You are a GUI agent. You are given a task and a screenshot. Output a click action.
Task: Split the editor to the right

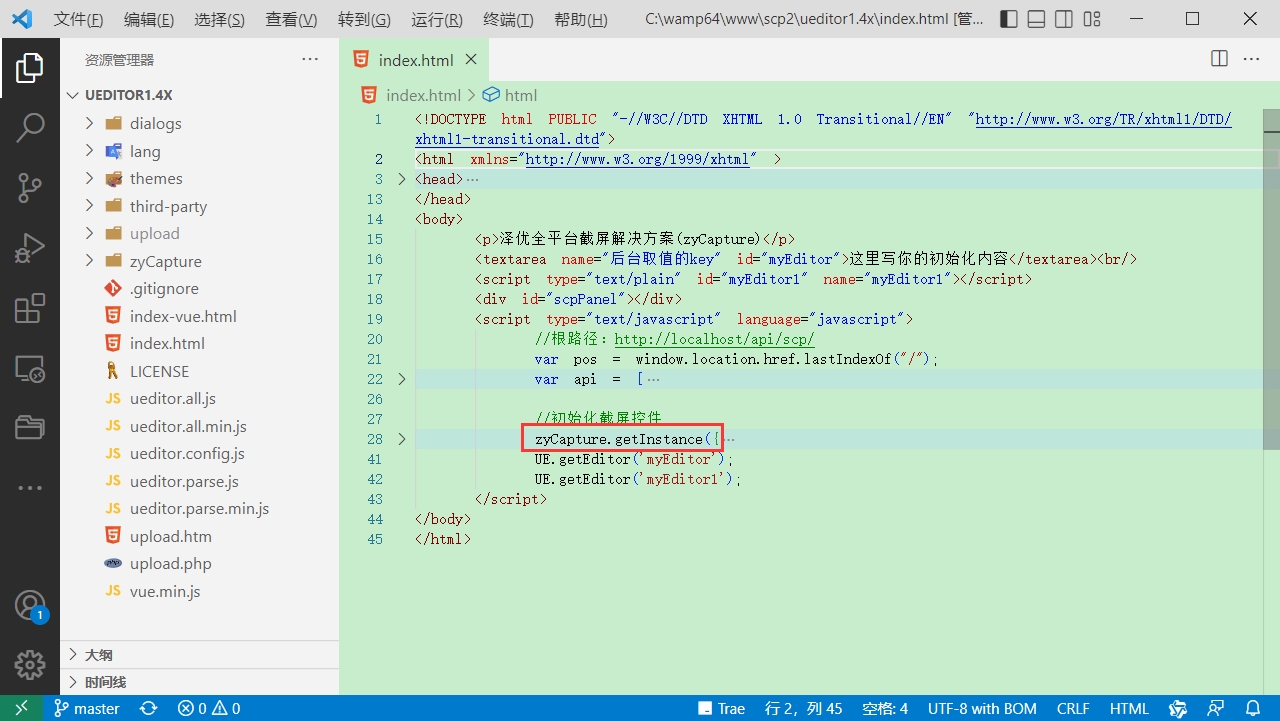tap(1219, 59)
